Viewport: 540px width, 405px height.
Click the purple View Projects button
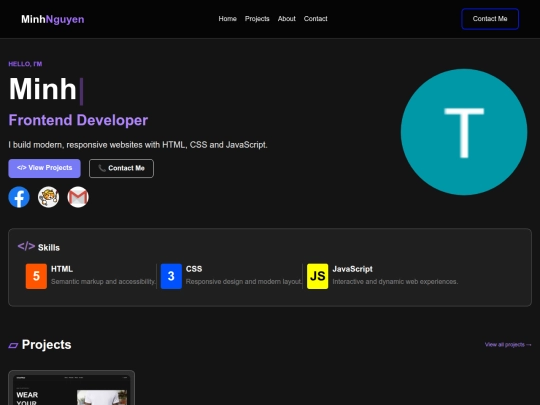point(44,168)
